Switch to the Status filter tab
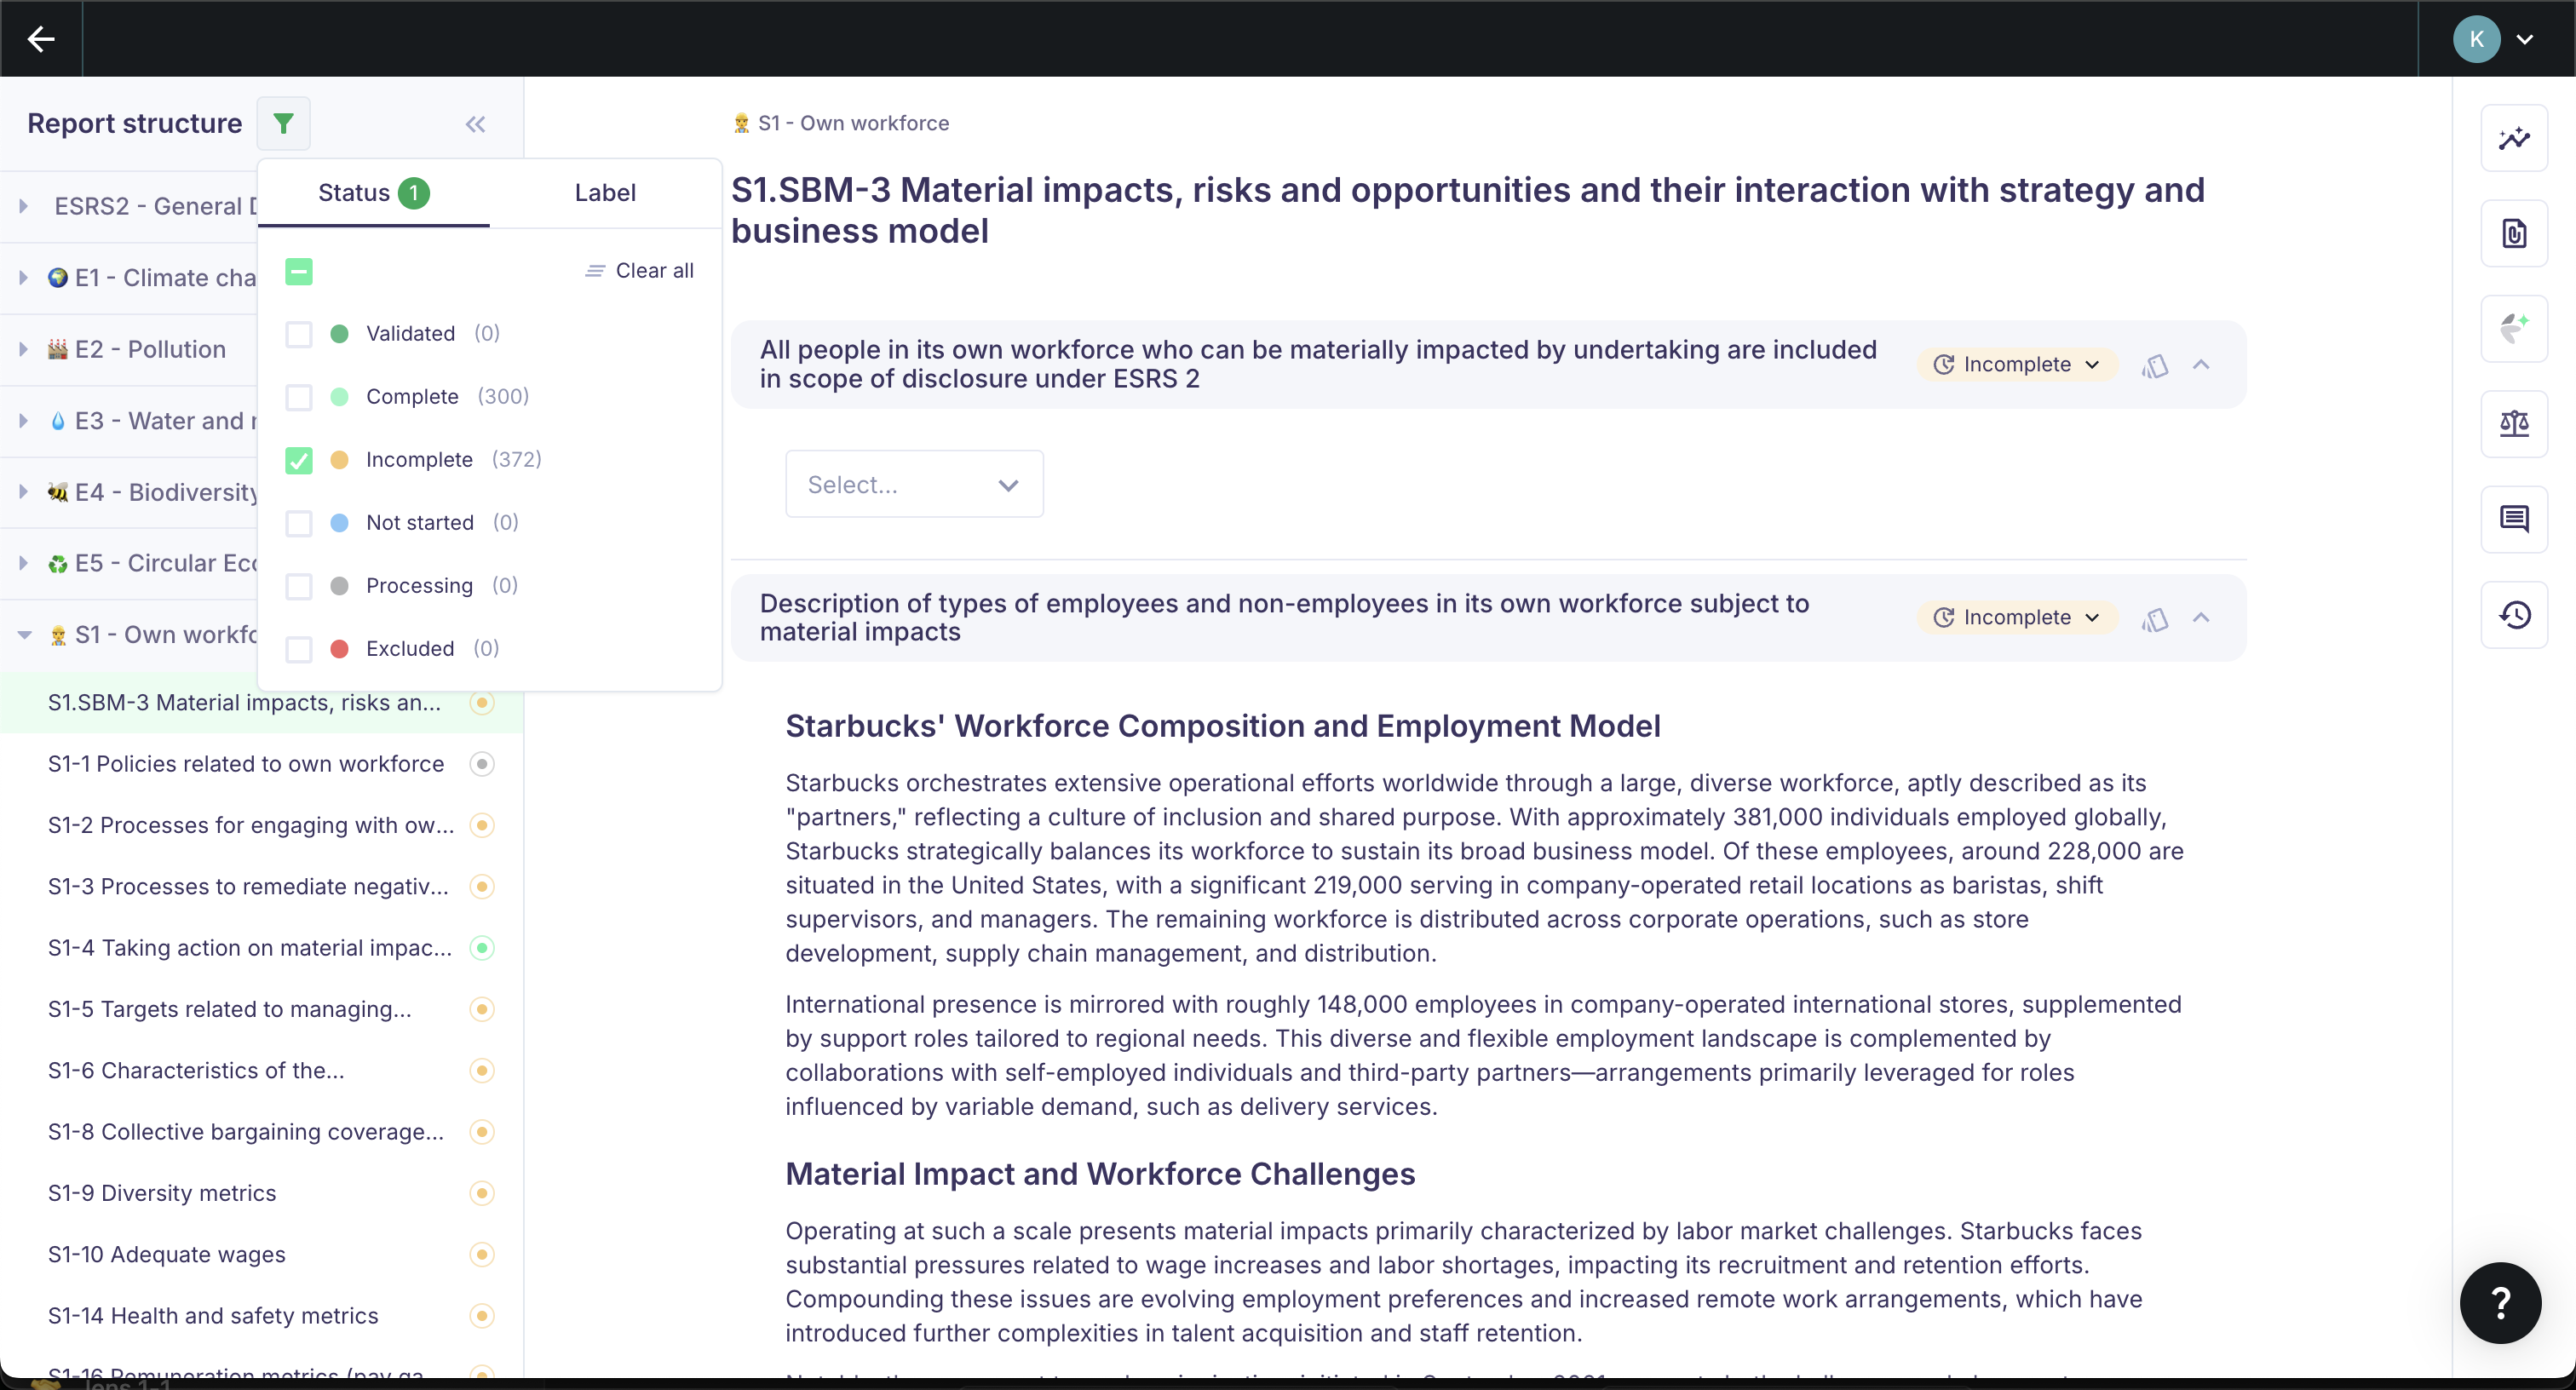 click(x=373, y=193)
